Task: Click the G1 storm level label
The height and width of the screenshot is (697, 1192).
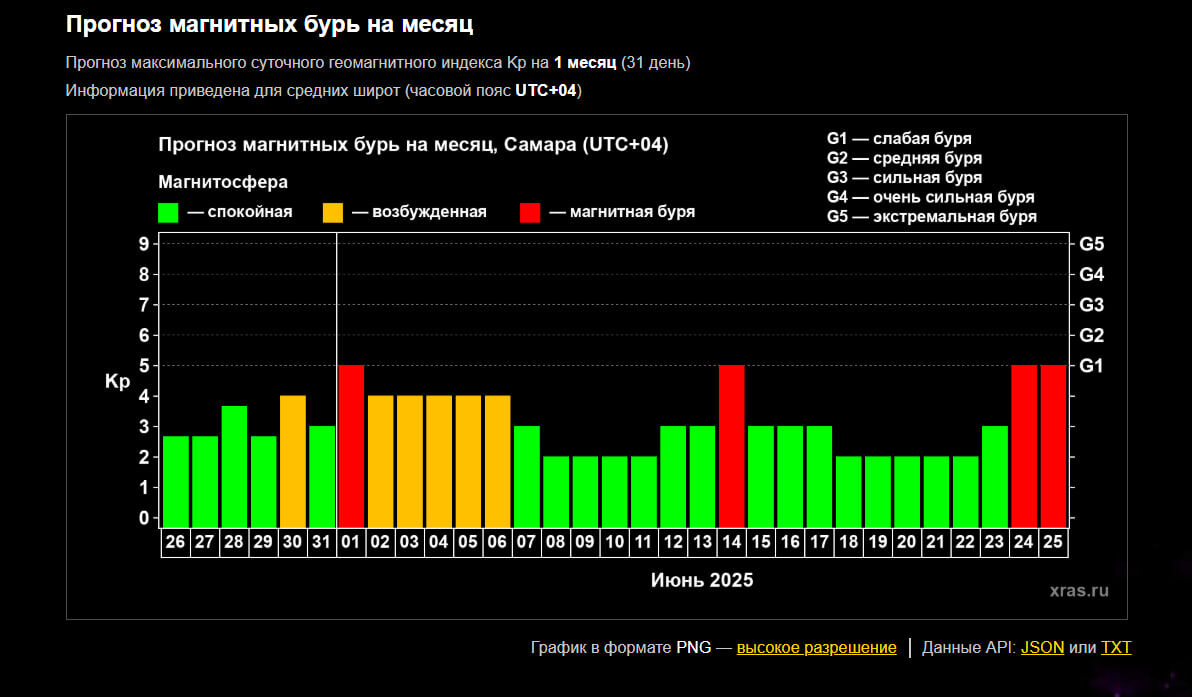Action: tap(1091, 366)
